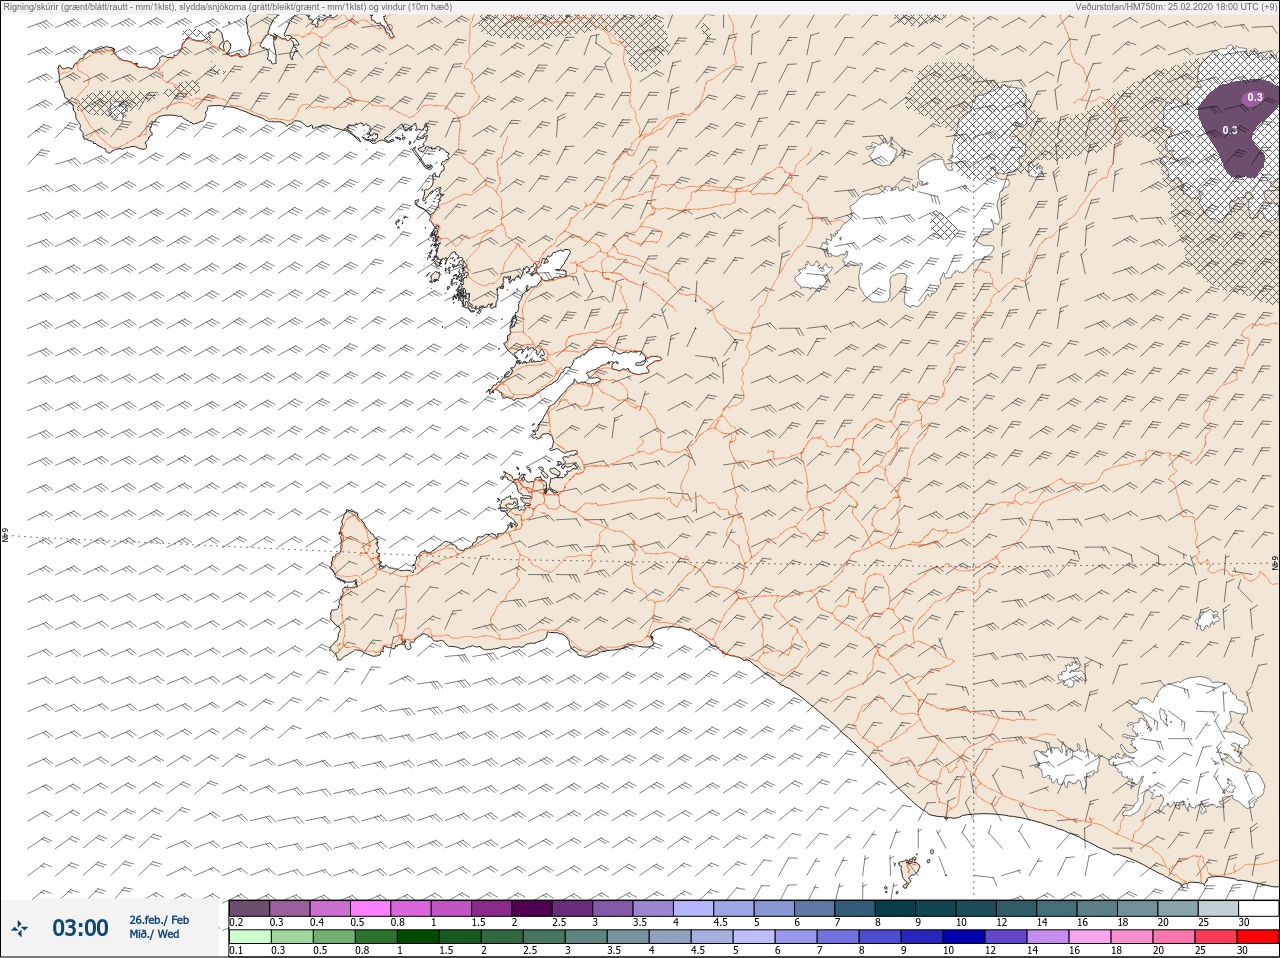
Task: Select upper legend swatch for 20
Action: 1178,908
